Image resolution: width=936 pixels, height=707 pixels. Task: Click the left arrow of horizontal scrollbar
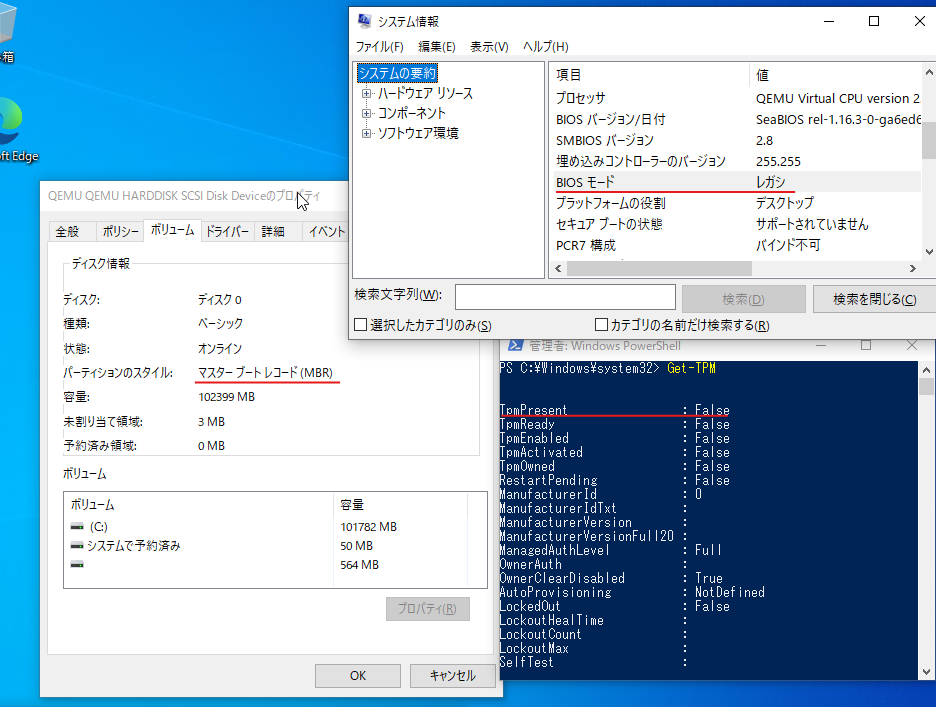coord(558,269)
